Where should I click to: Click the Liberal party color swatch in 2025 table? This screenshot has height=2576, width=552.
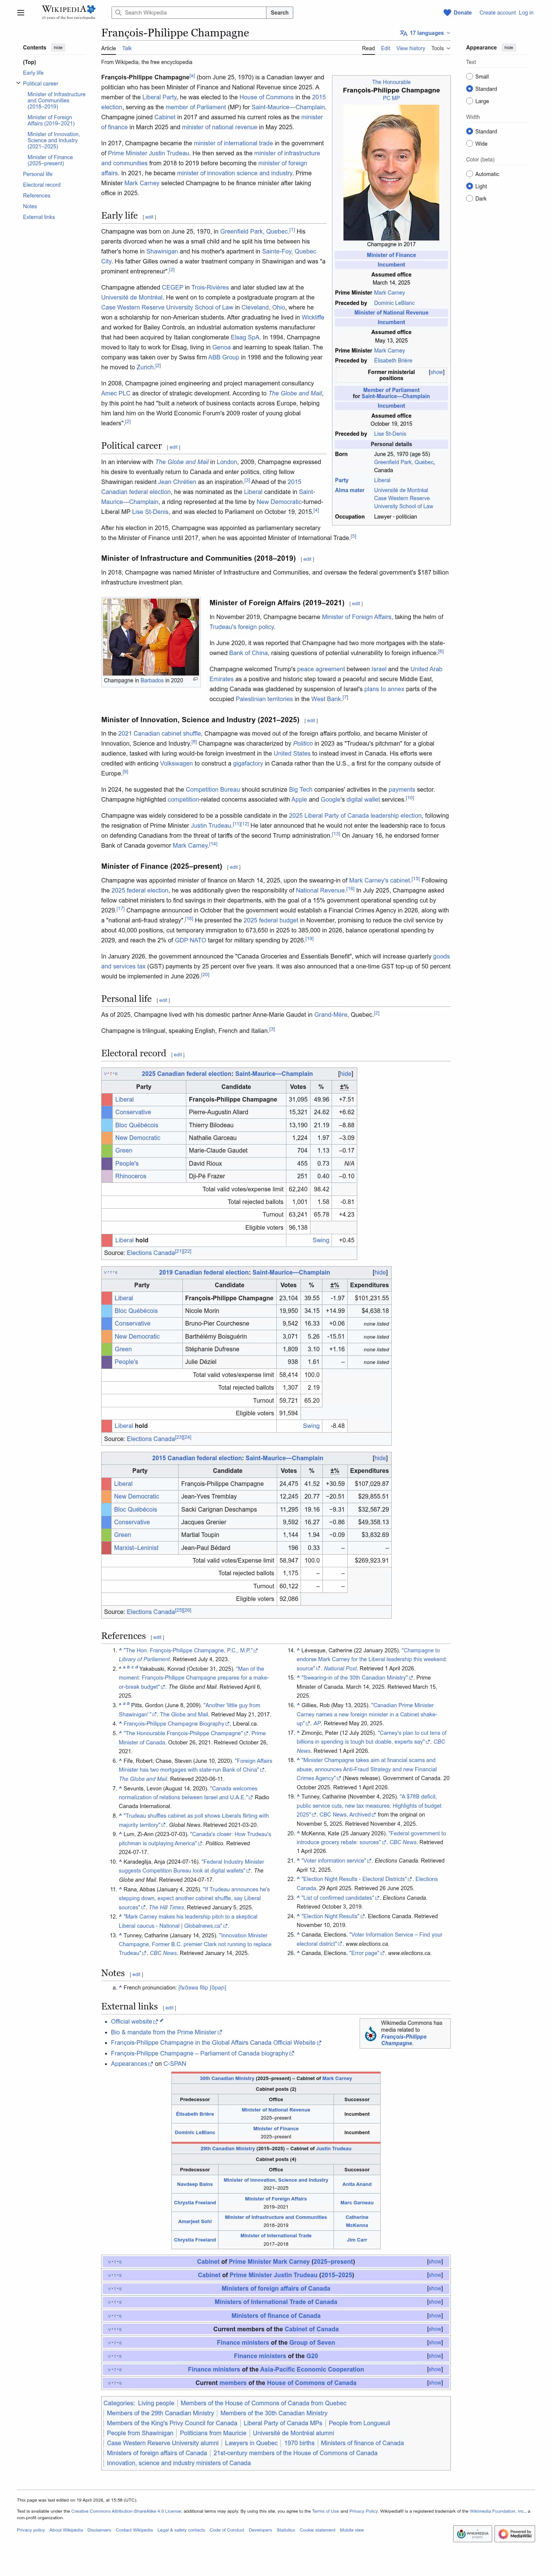(x=107, y=1099)
